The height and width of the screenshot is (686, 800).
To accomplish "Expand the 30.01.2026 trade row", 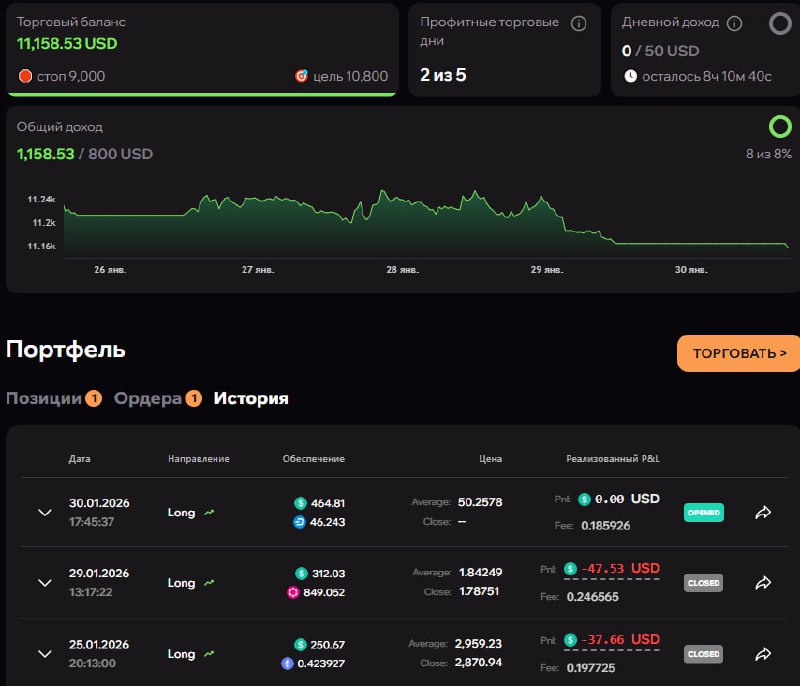I will click(x=44, y=513).
